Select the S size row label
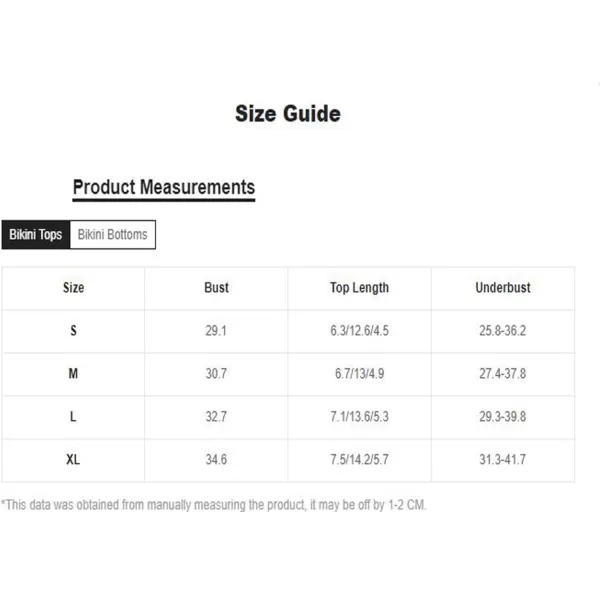The width and height of the screenshot is (600, 600). [73, 331]
